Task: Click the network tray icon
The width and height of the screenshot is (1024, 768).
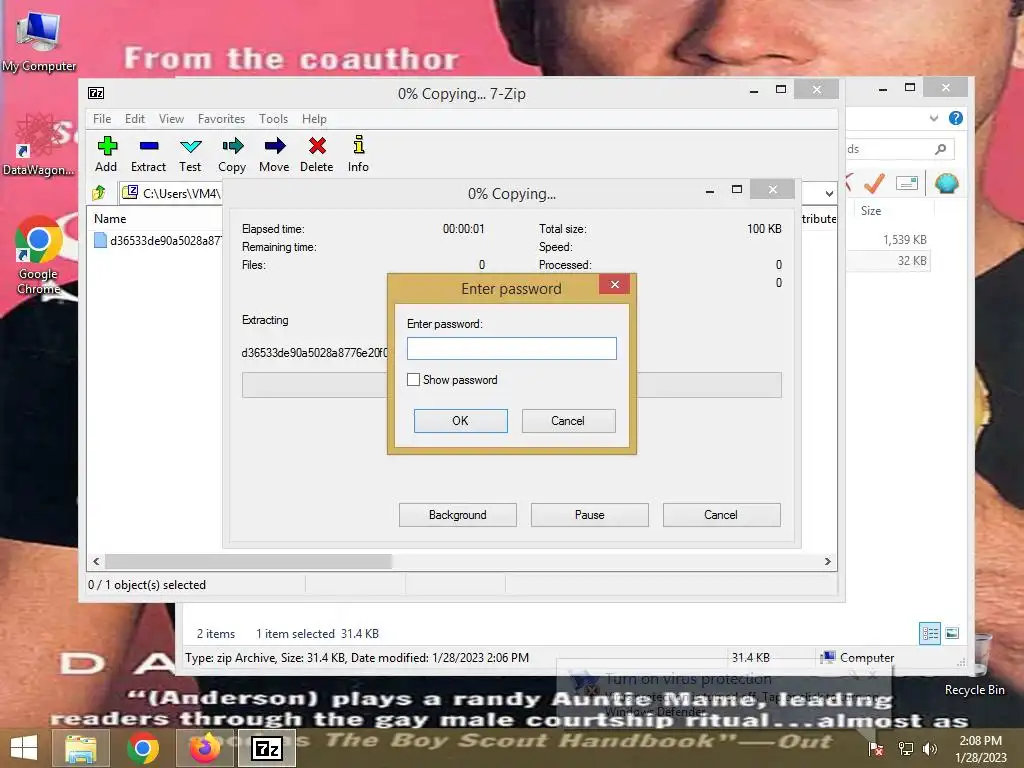Action: coord(906,748)
